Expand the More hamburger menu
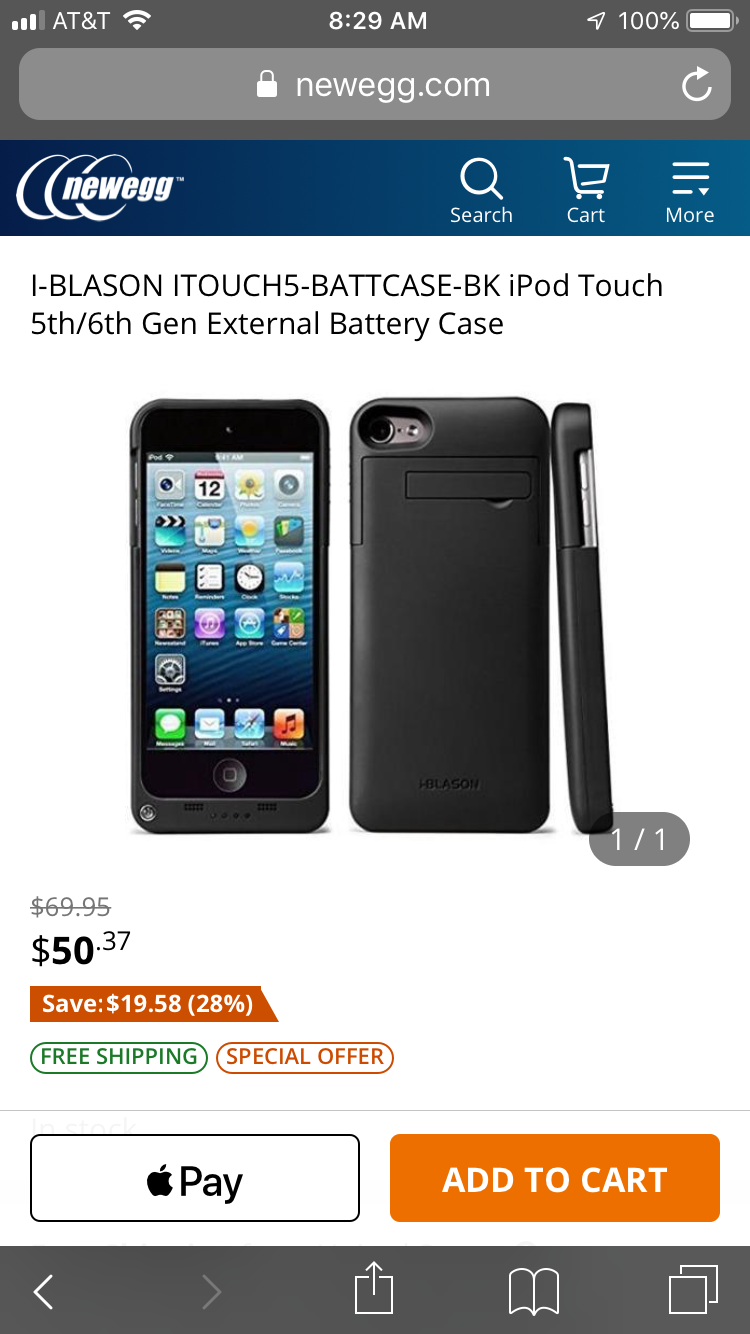This screenshot has height=1334, width=750. click(x=690, y=190)
